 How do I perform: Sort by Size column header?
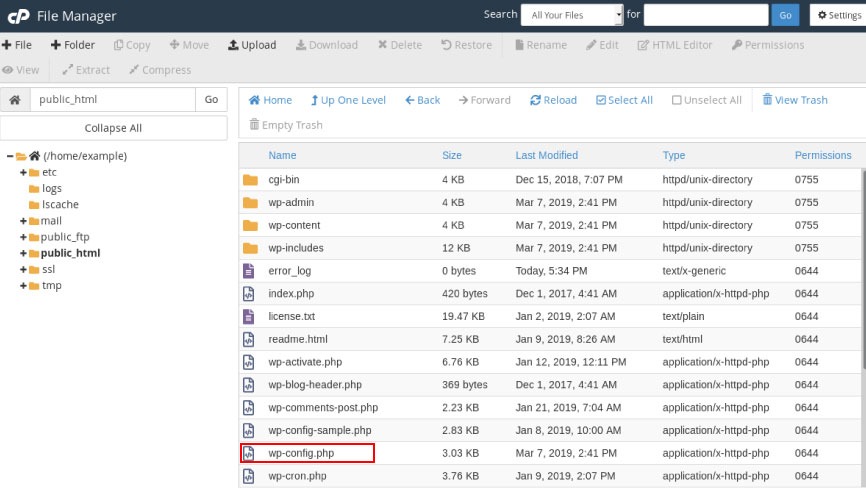[x=452, y=155]
